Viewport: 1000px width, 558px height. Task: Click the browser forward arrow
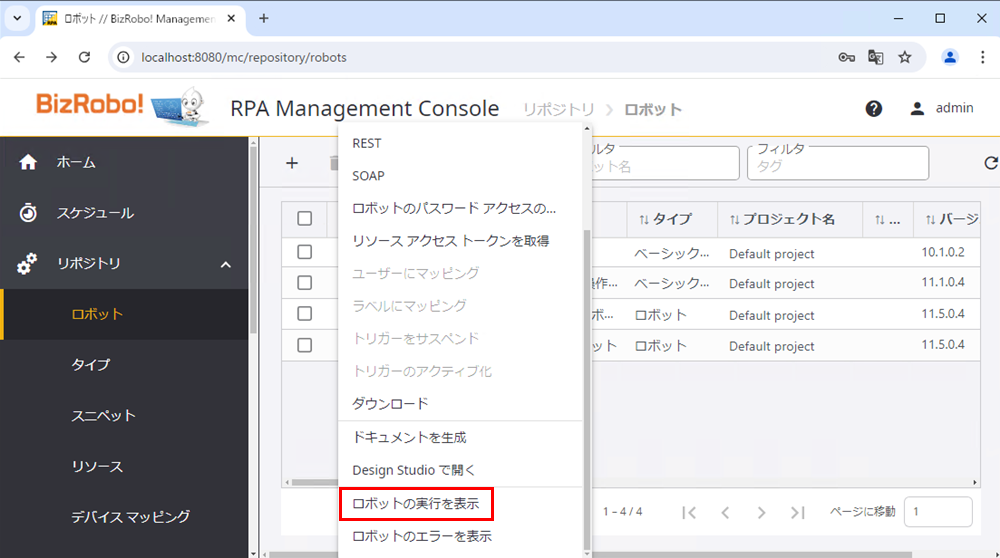pyautogui.click(x=52, y=57)
